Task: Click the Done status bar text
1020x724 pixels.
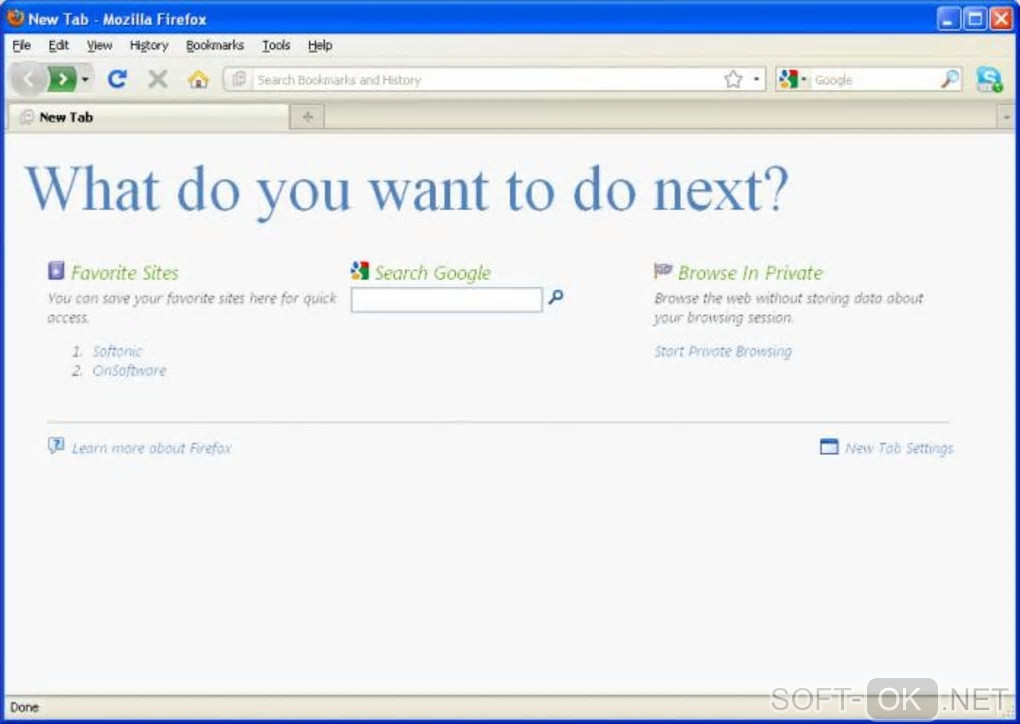Action: [25, 707]
